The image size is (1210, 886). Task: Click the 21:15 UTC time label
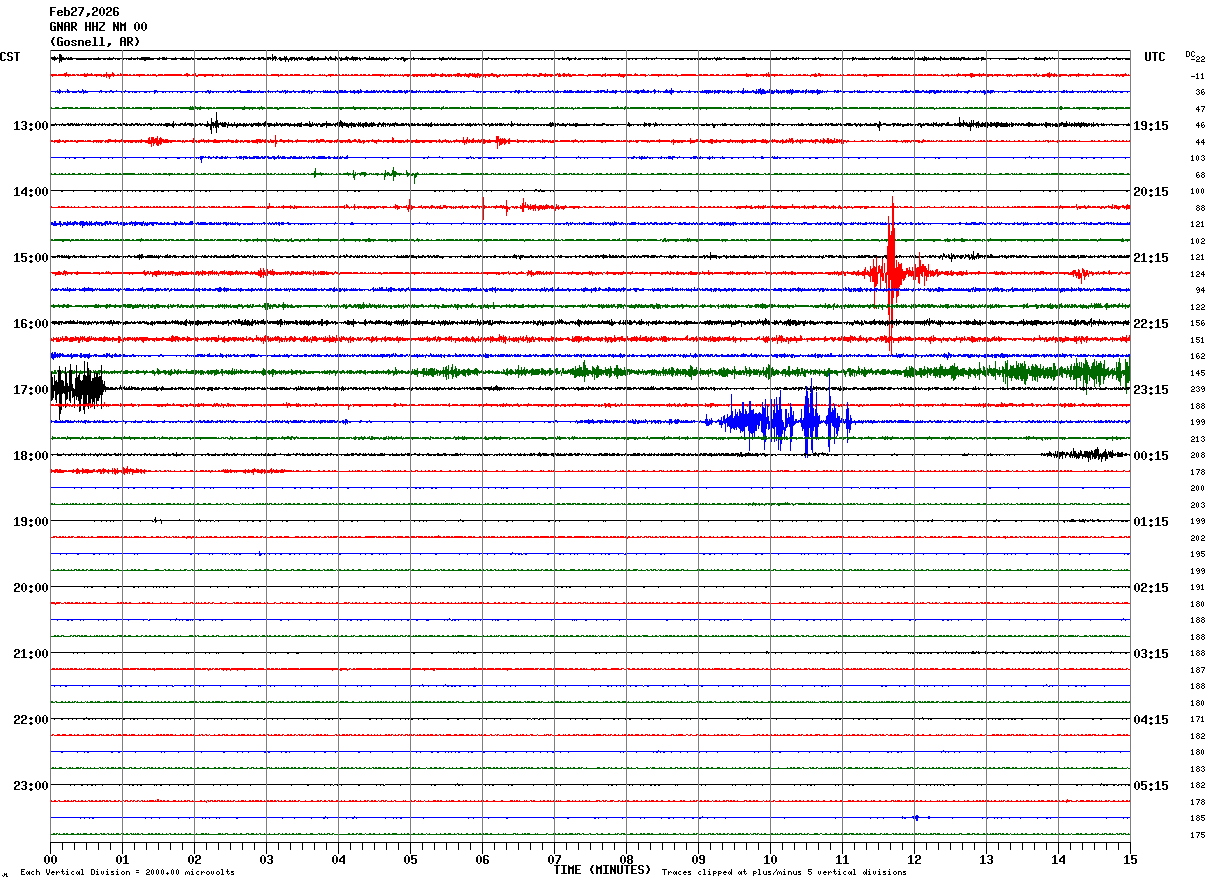tap(1151, 258)
